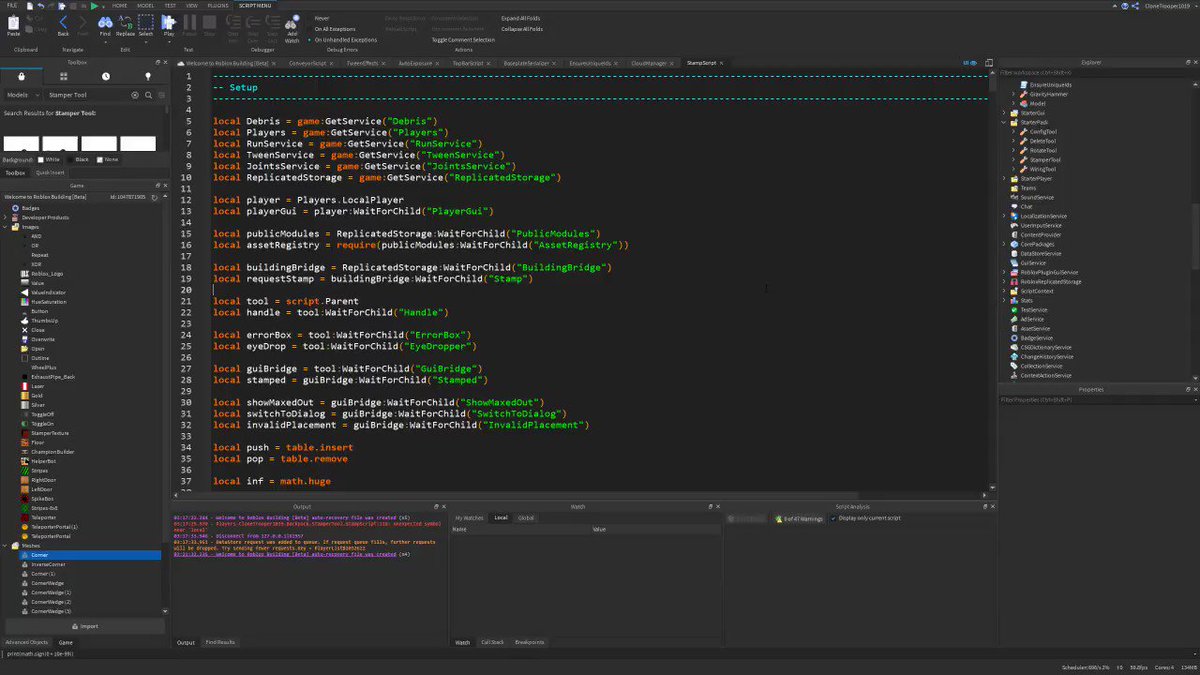Open the Models category dropdown

coord(23,95)
